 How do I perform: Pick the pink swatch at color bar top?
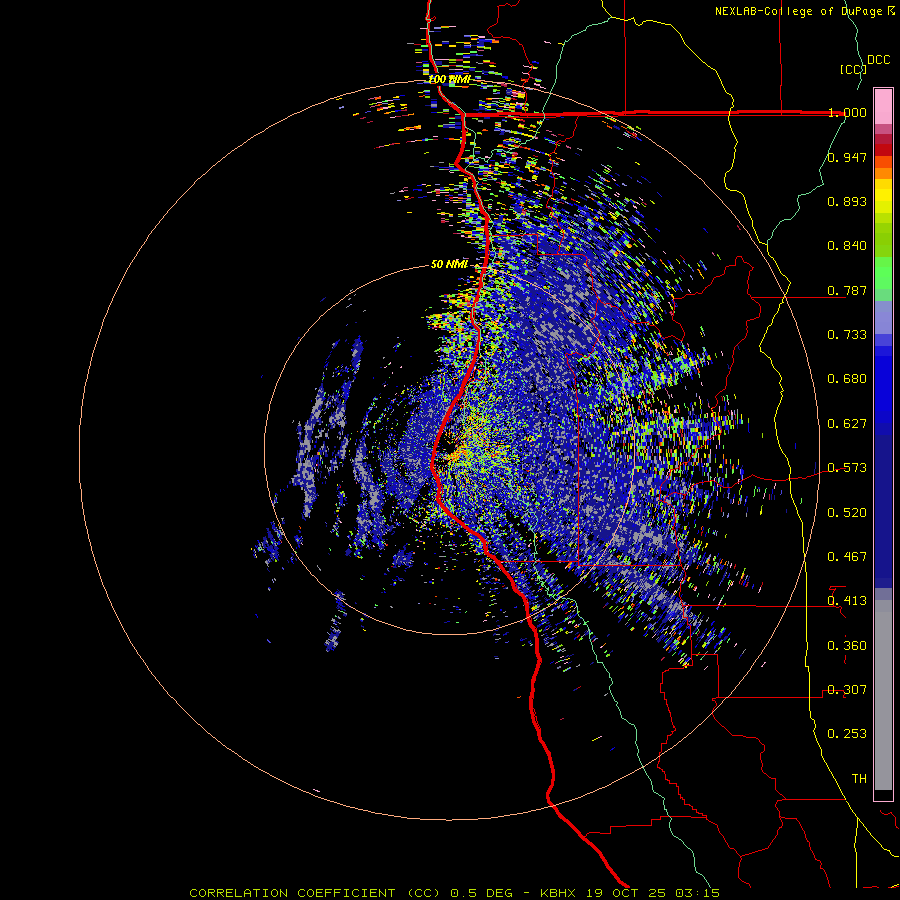click(x=883, y=106)
